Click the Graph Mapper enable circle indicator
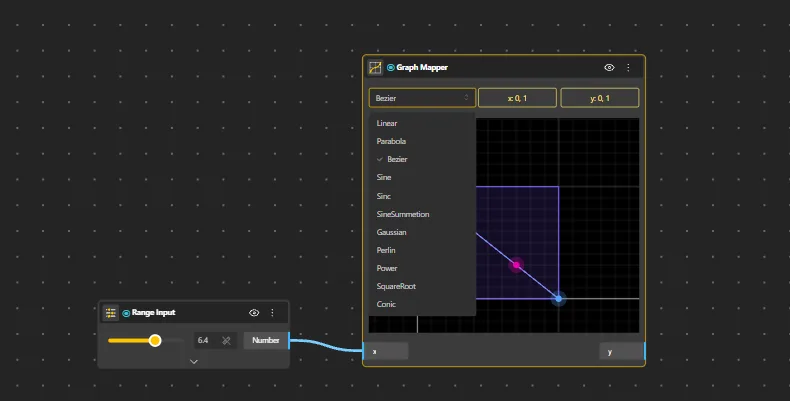 coord(390,68)
